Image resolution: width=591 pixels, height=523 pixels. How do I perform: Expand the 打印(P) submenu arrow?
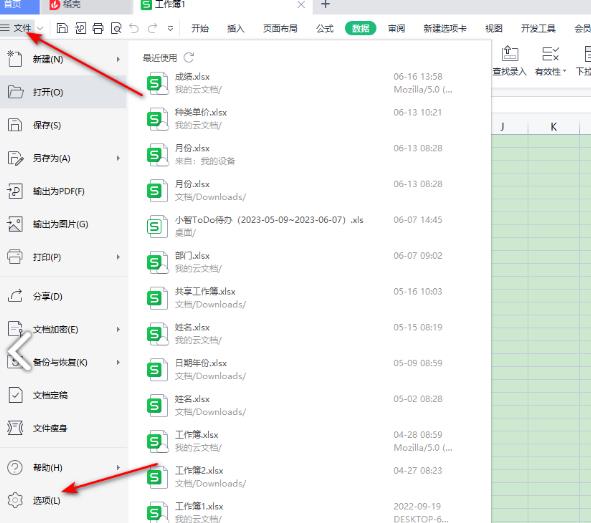tap(118, 257)
